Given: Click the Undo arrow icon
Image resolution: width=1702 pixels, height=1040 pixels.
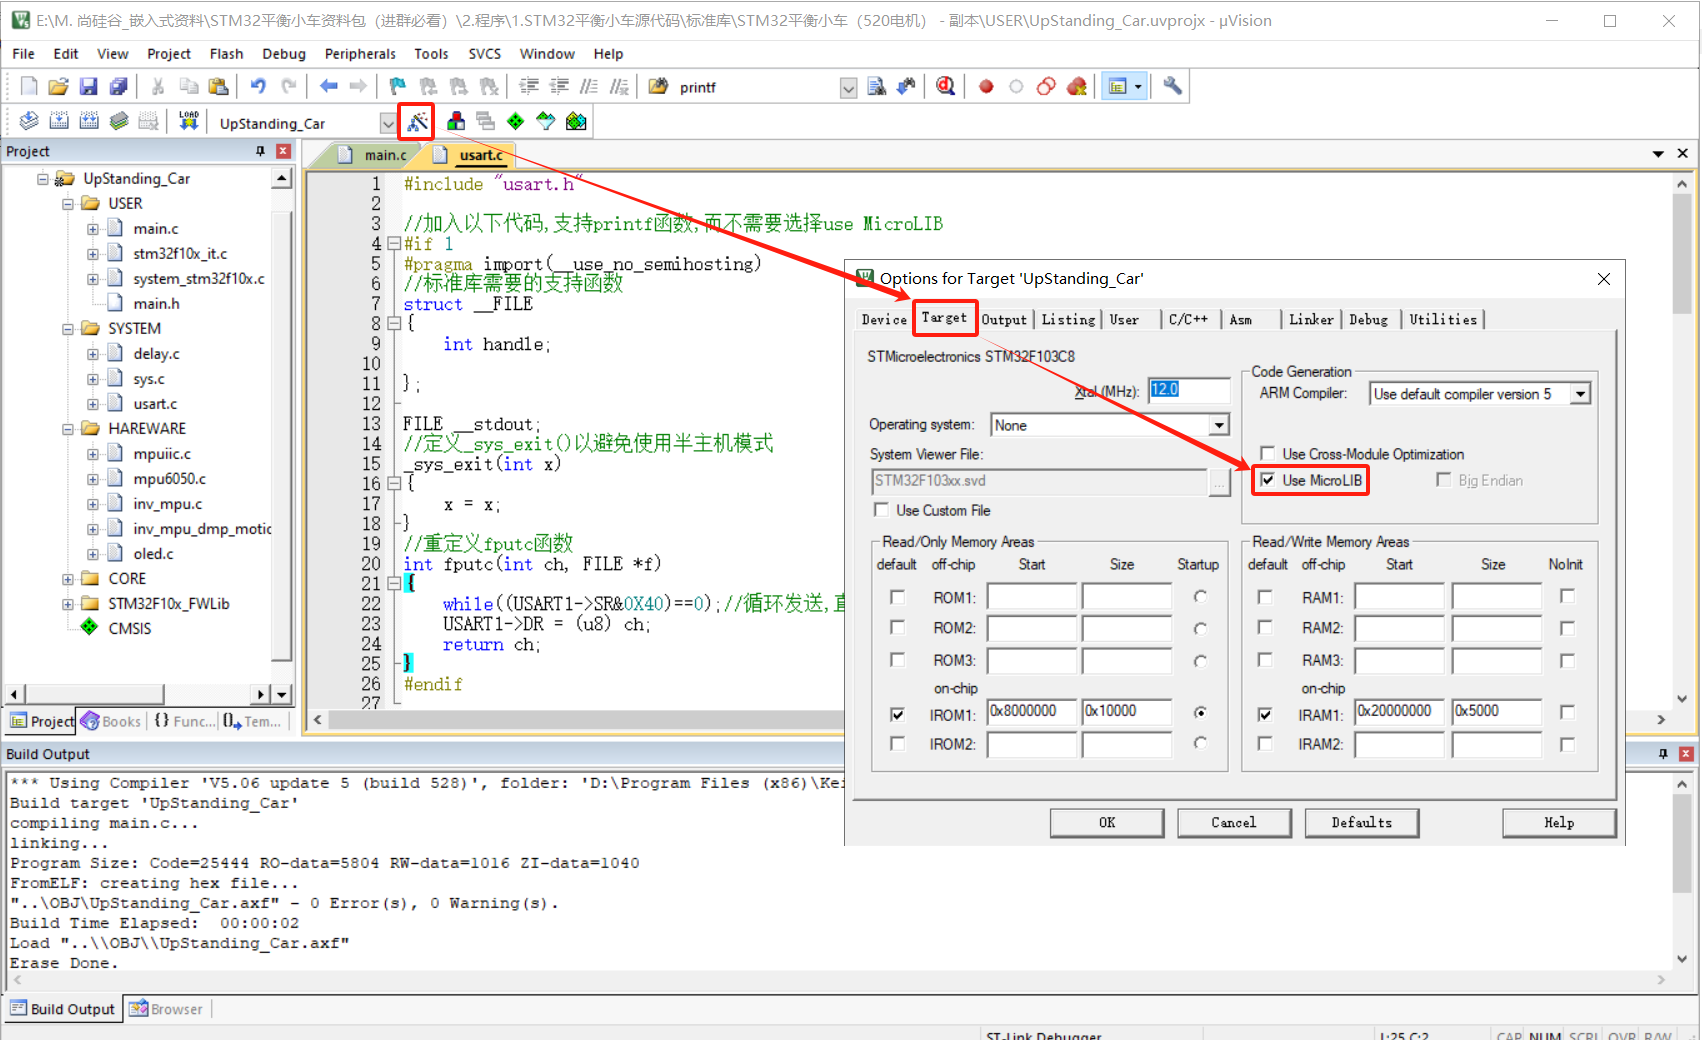Looking at the screenshot, I should 258,87.
